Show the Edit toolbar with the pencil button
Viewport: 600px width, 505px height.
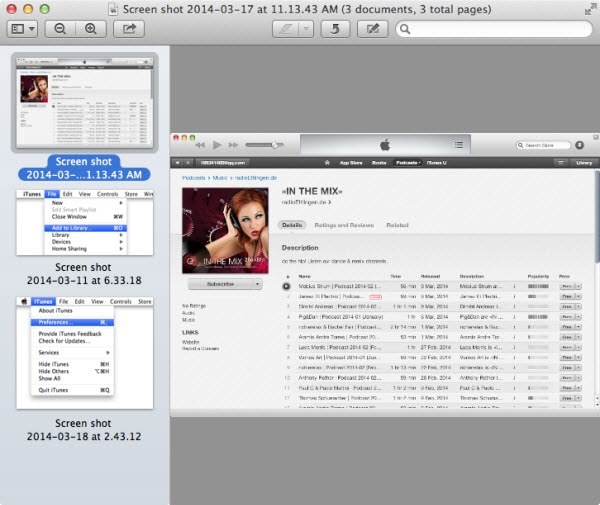(372, 29)
